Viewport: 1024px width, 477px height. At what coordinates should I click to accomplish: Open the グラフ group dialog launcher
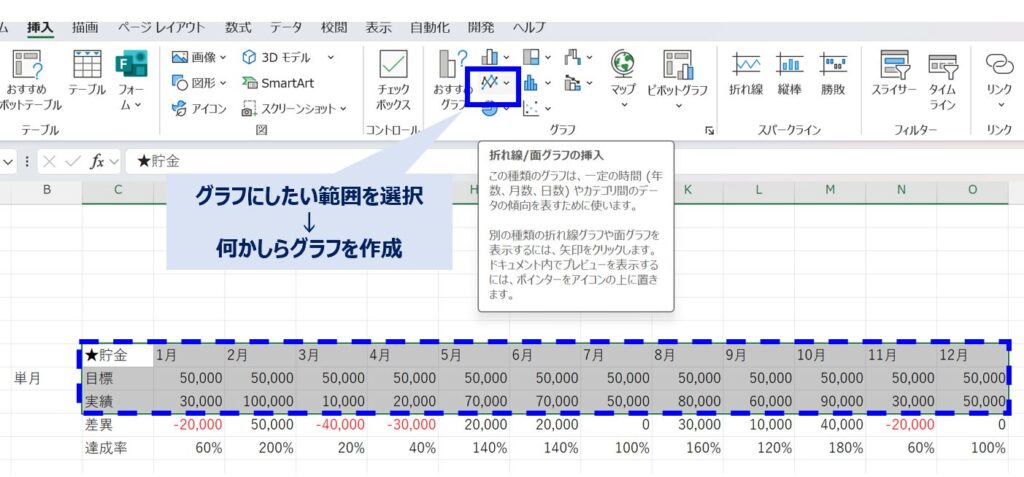pos(709,131)
